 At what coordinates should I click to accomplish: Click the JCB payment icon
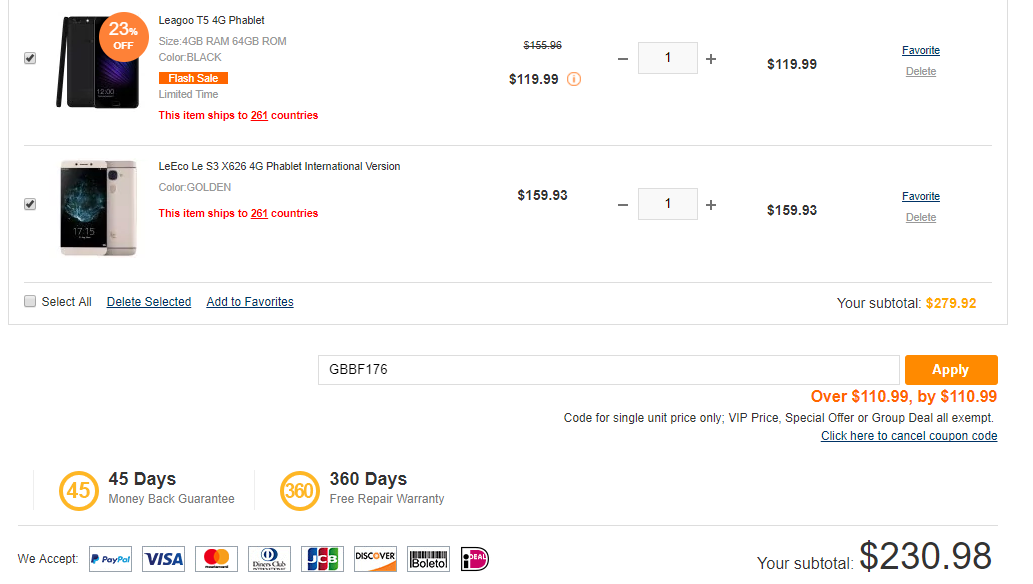(x=322, y=559)
